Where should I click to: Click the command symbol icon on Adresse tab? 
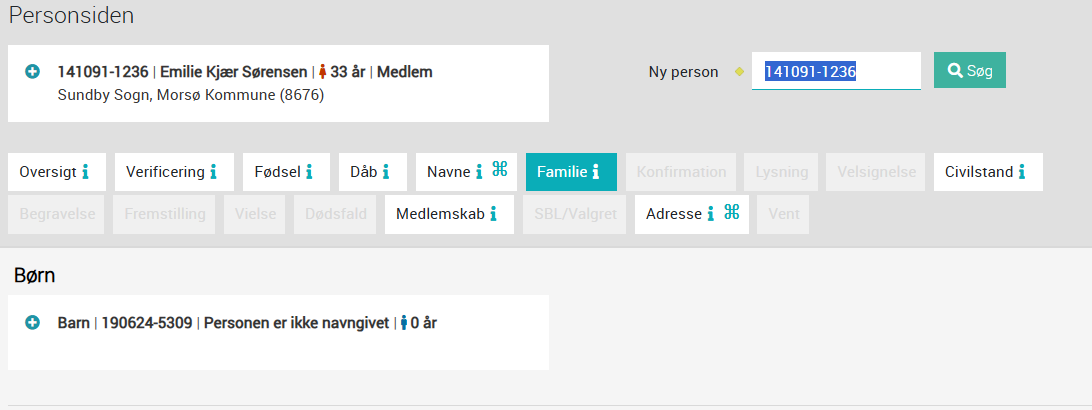click(731, 212)
